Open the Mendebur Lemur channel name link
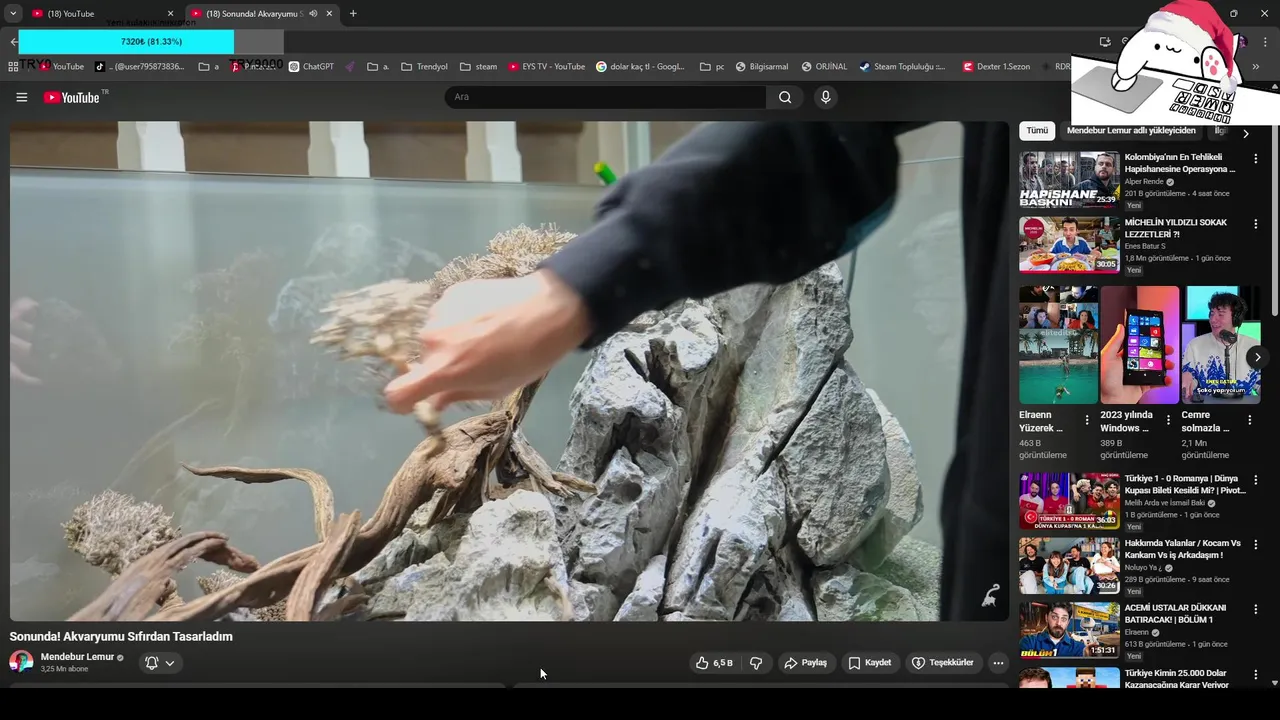1280x720 pixels. tap(77, 657)
